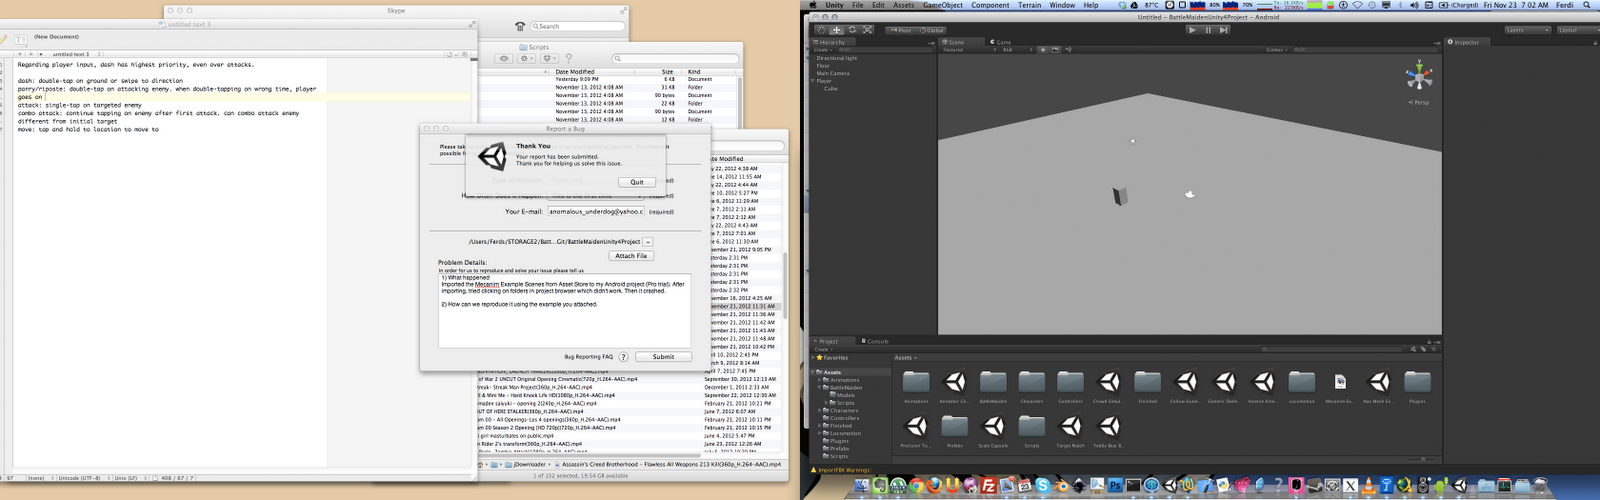
Task: Open Photoshop from the Dock
Action: (x=1116, y=486)
